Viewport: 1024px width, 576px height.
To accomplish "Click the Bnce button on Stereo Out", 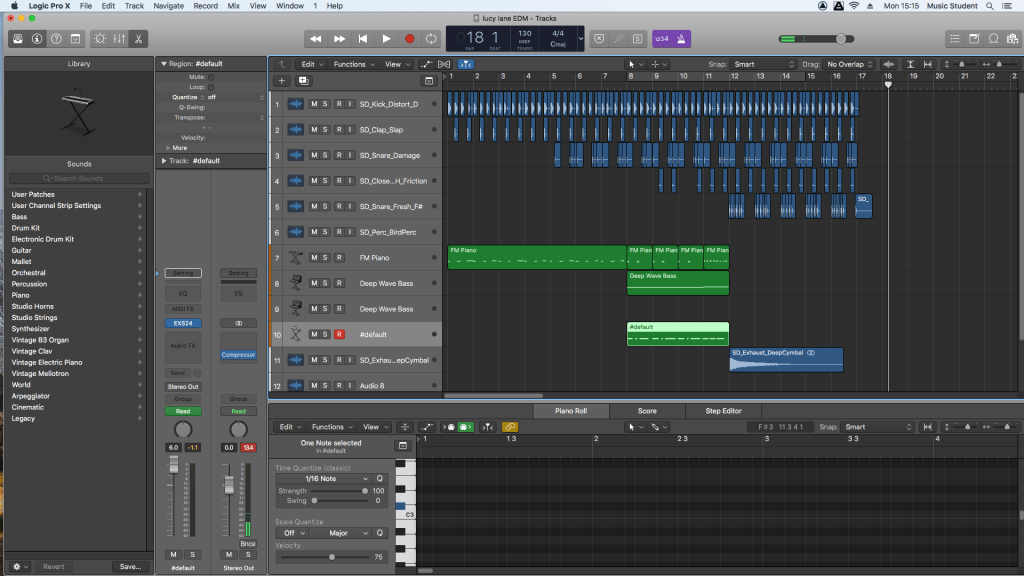I will (x=247, y=544).
